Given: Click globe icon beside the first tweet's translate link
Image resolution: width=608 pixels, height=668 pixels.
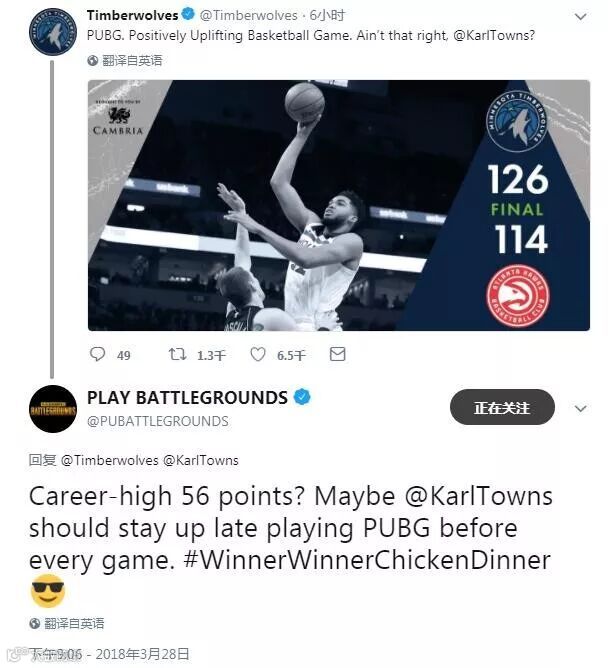Looking at the screenshot, I should point(92,61).
